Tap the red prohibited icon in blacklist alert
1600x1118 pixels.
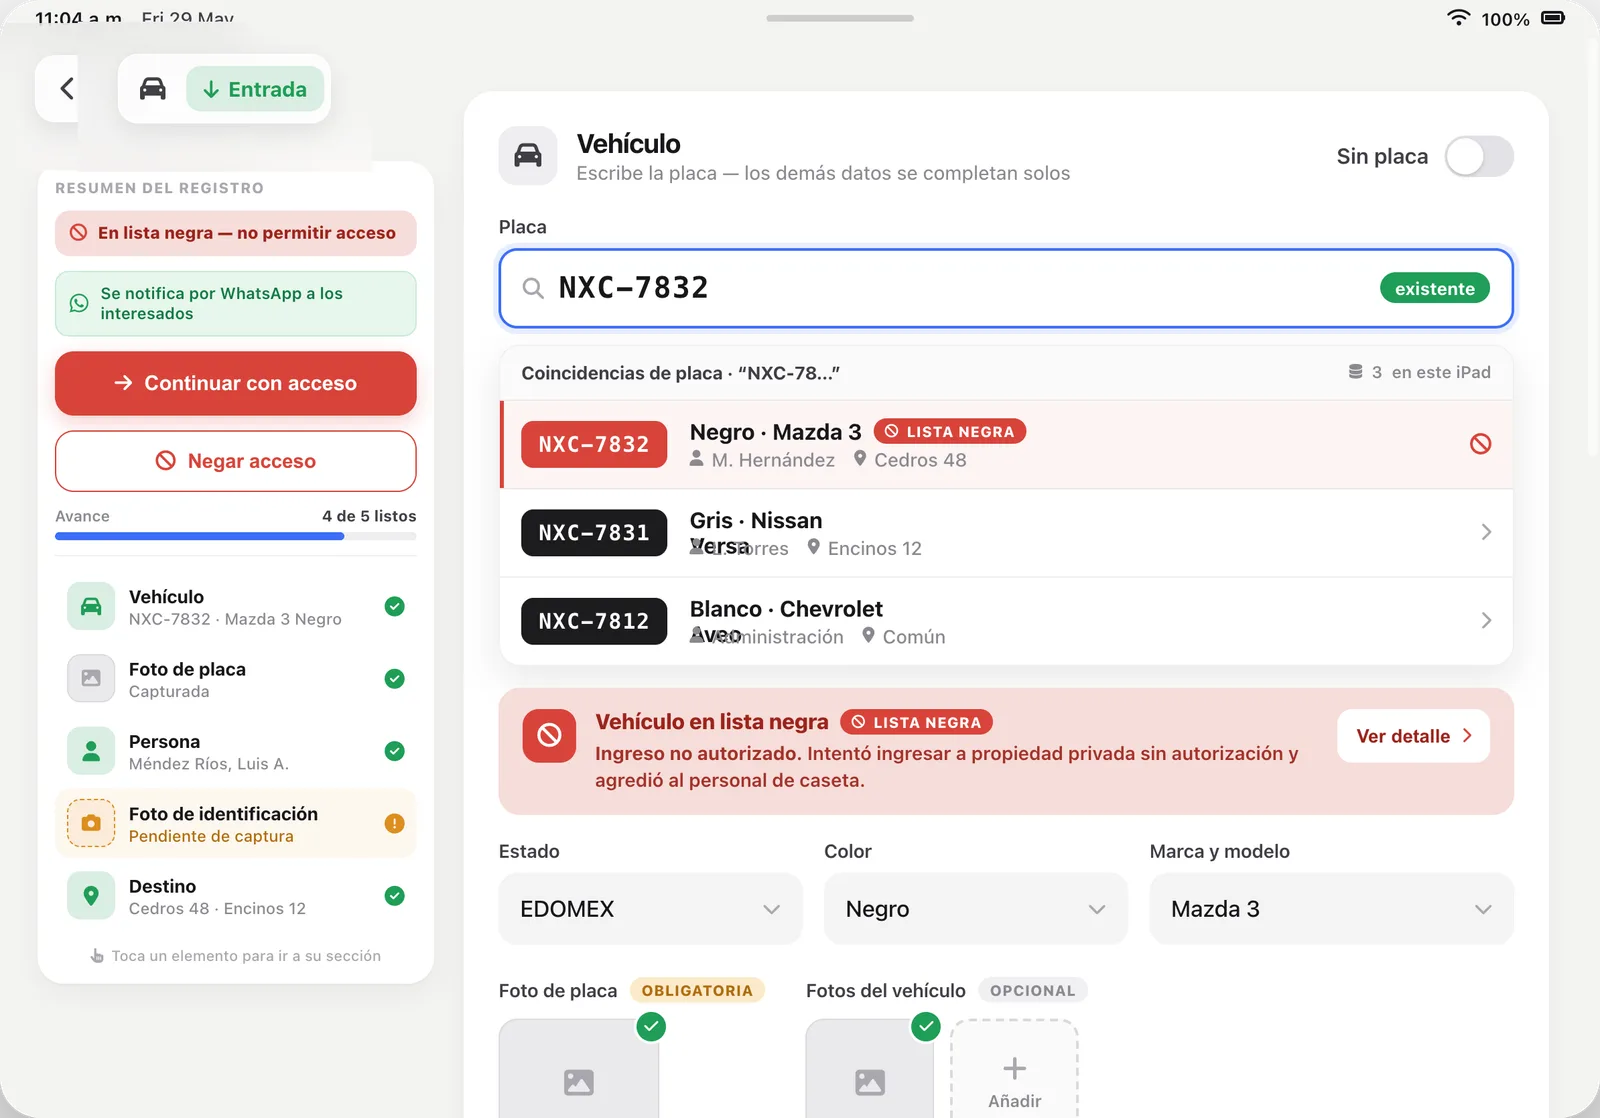coord(549,736)
